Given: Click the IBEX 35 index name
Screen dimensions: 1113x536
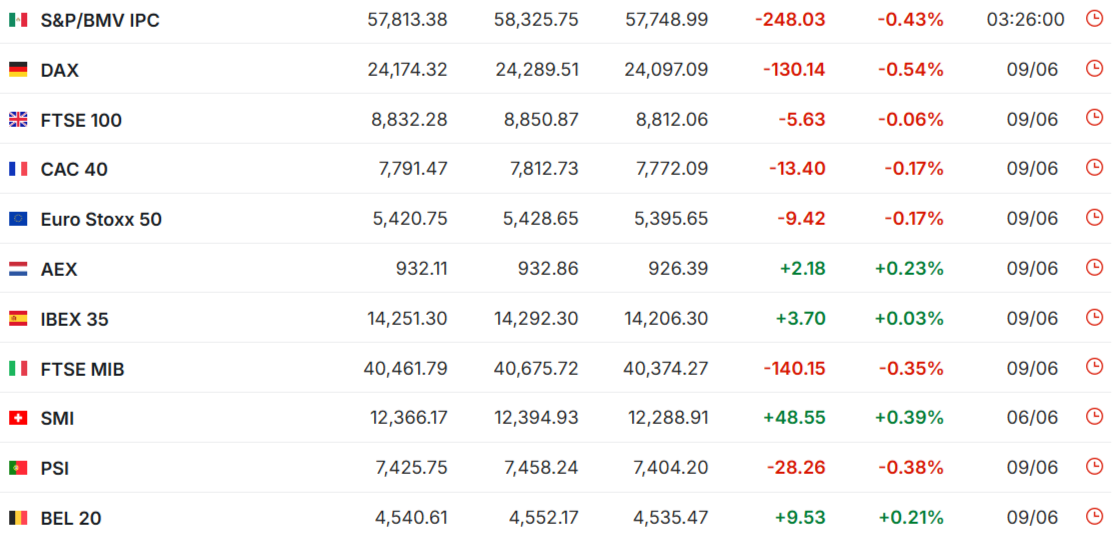Looking at the screenshot, I should pos(75,320).
